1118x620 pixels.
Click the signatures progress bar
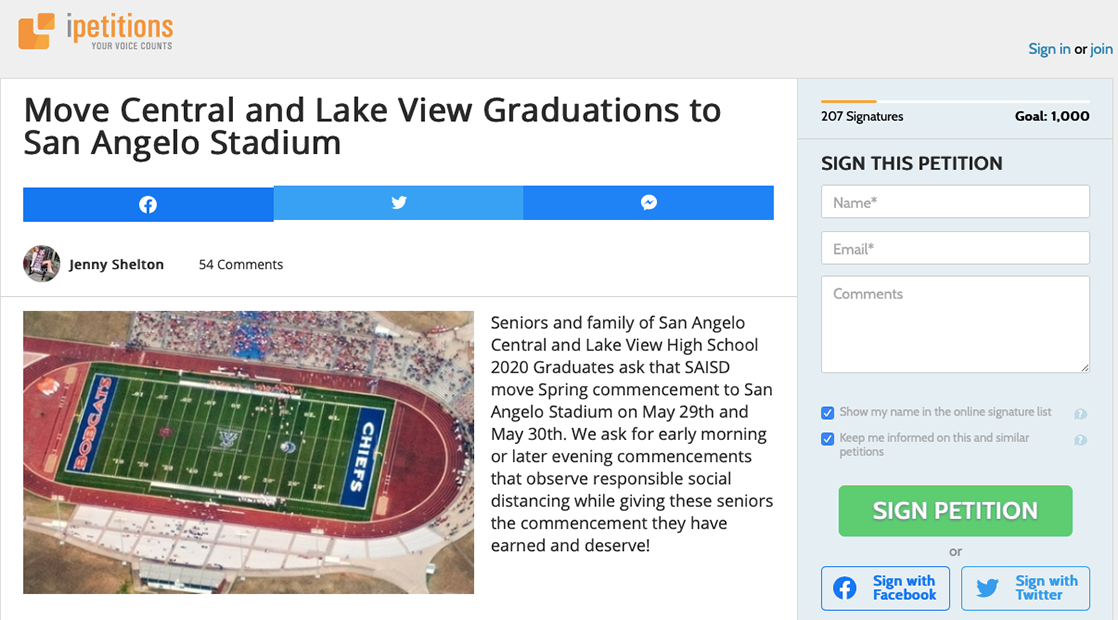955,101
